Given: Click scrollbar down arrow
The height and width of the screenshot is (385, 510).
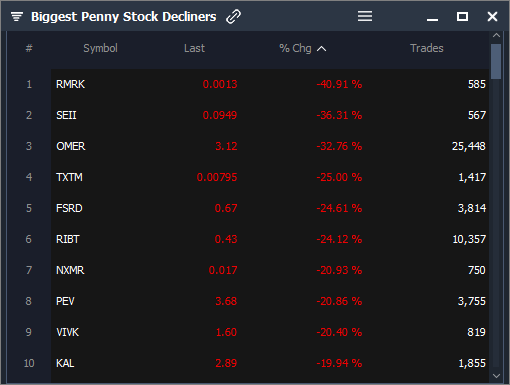Looking at the screenshot, I should pos(496,376).
